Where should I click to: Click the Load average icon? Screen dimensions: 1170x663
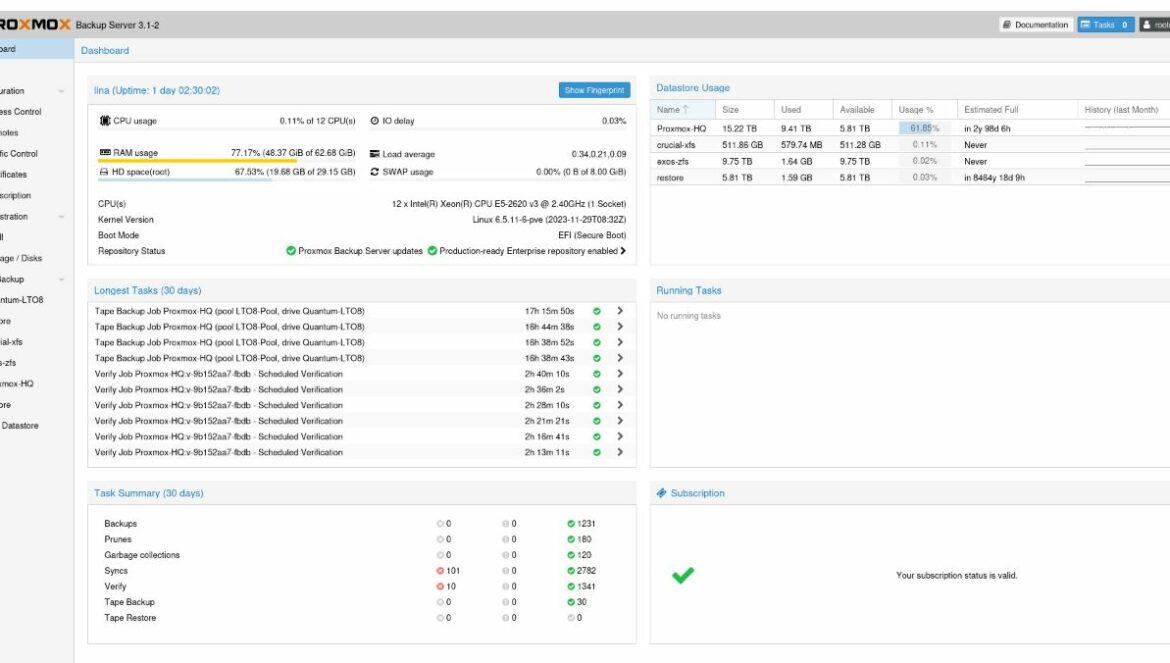(375, 154)
